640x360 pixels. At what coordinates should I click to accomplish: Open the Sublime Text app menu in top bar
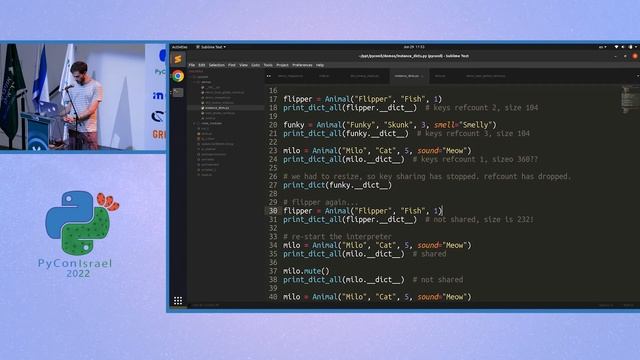211,47
